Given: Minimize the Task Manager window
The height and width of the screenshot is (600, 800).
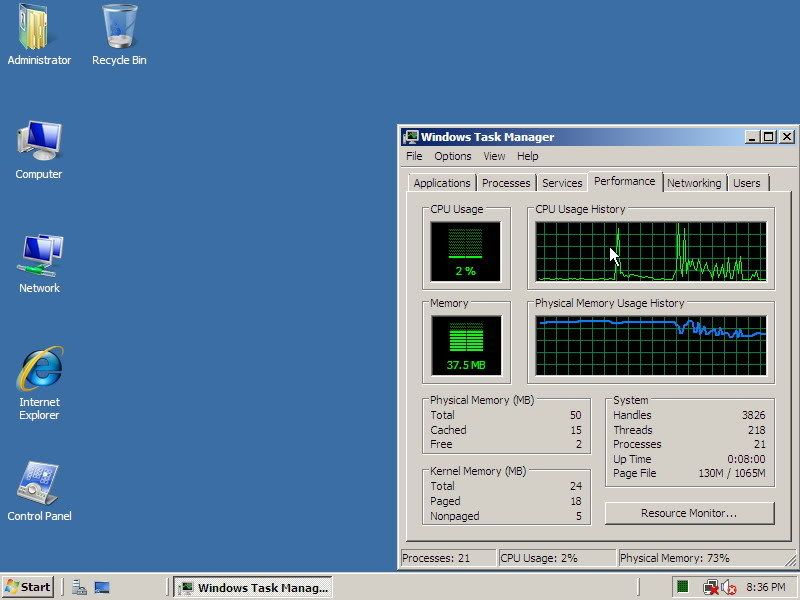Looking at the screenshot, I should click(x=752, y=137).
